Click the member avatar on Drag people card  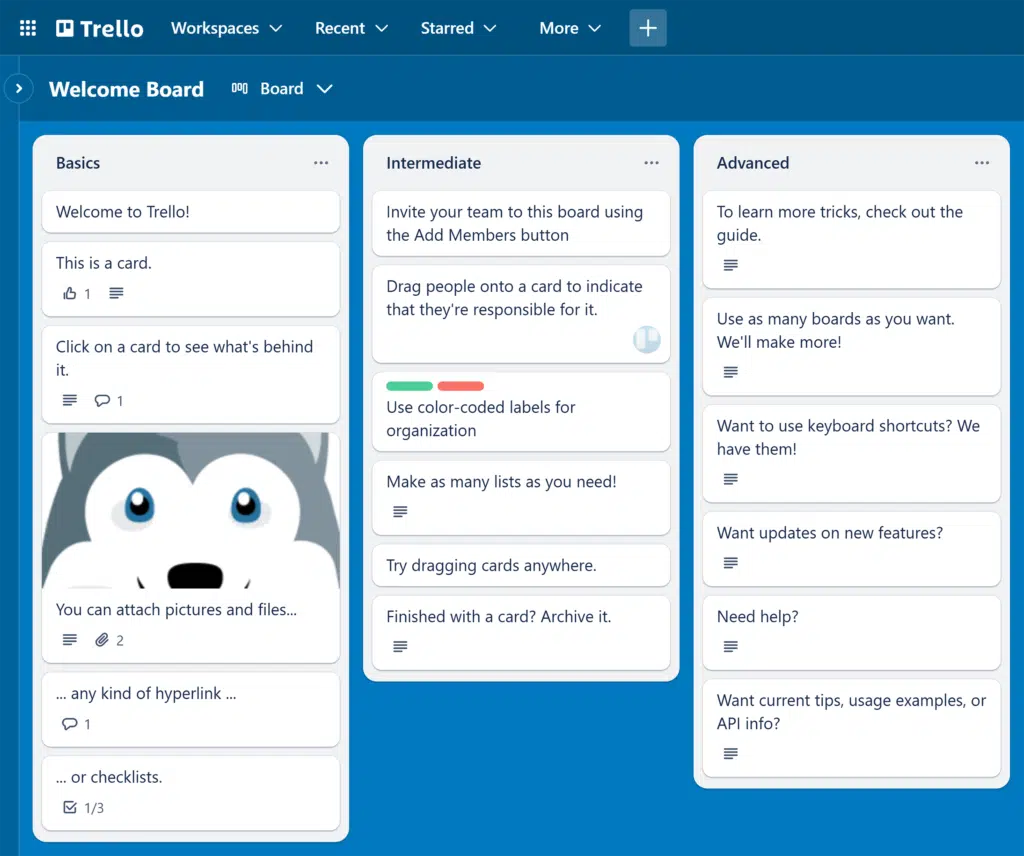click(646, 340)
